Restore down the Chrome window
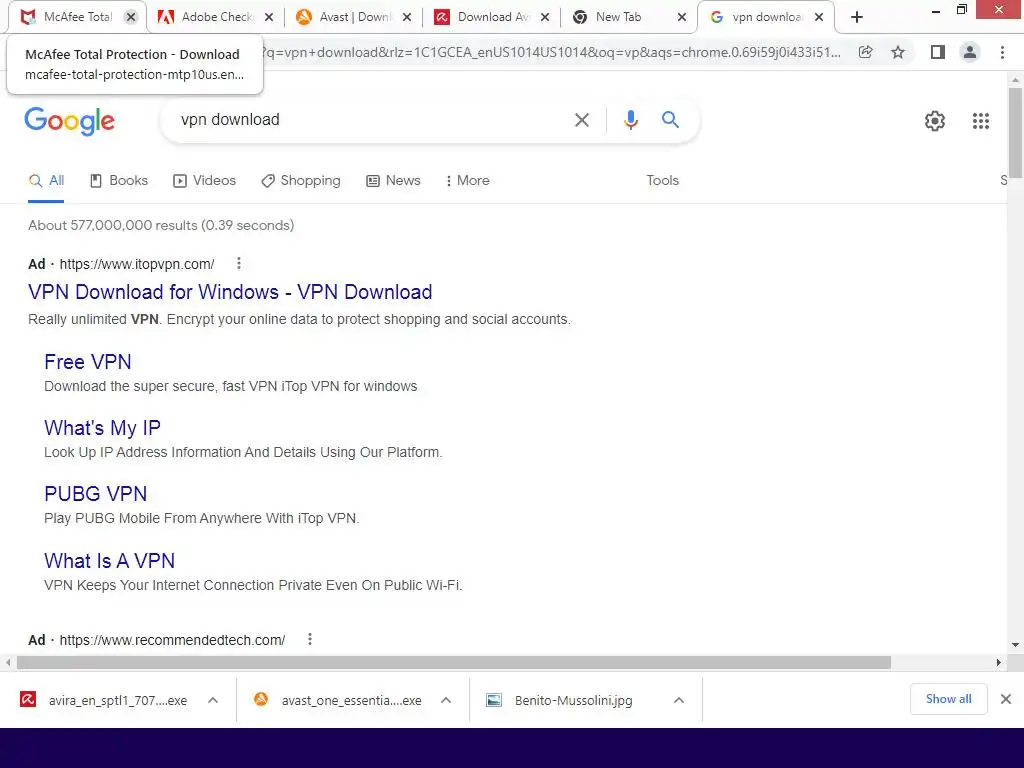Image resolution: width=1024 pixels, height=768 pixels. click(962, 10)
